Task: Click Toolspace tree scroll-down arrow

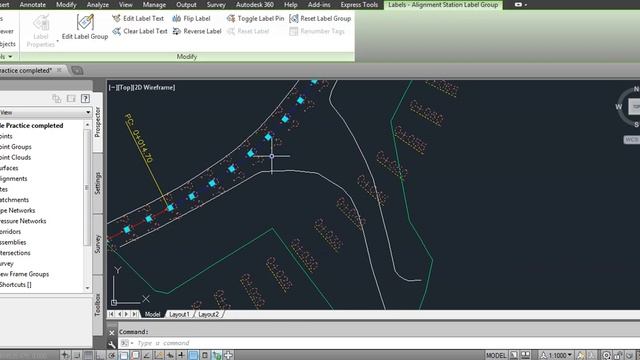Action: tap(87, 288)
